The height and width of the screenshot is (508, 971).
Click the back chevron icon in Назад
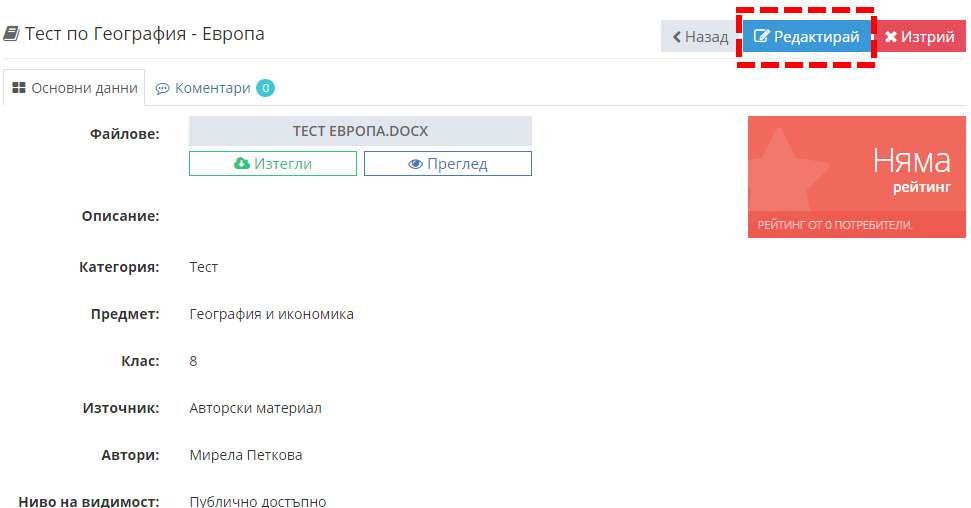point(677,37)
